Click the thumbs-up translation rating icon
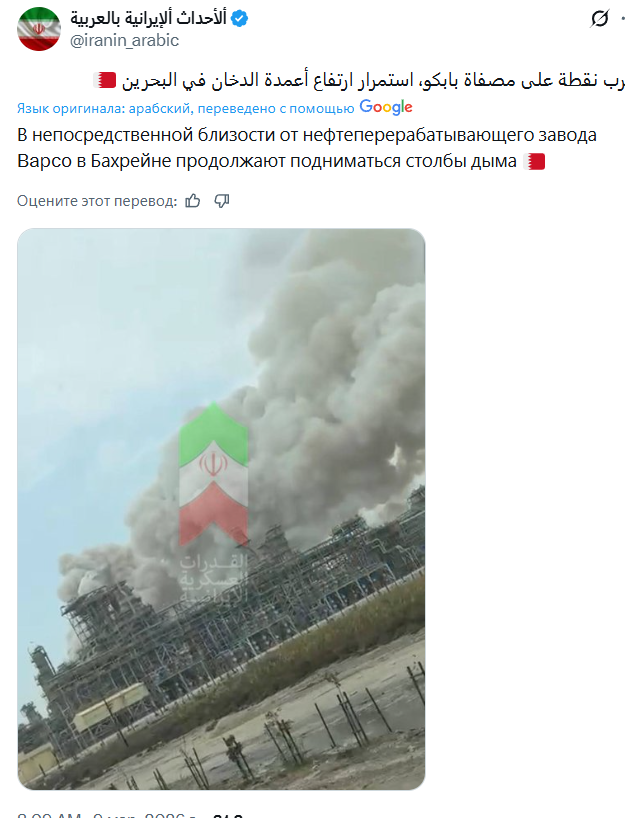Screen dimensions: 625x818 pos(193,201)
